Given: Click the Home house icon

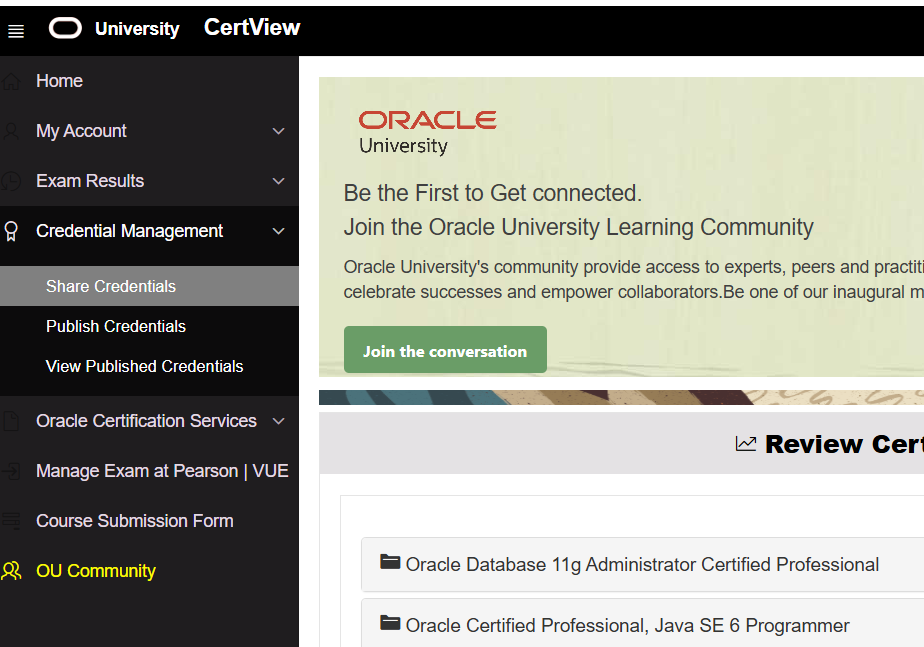Looking at the screenshot, I should (11, 81).
